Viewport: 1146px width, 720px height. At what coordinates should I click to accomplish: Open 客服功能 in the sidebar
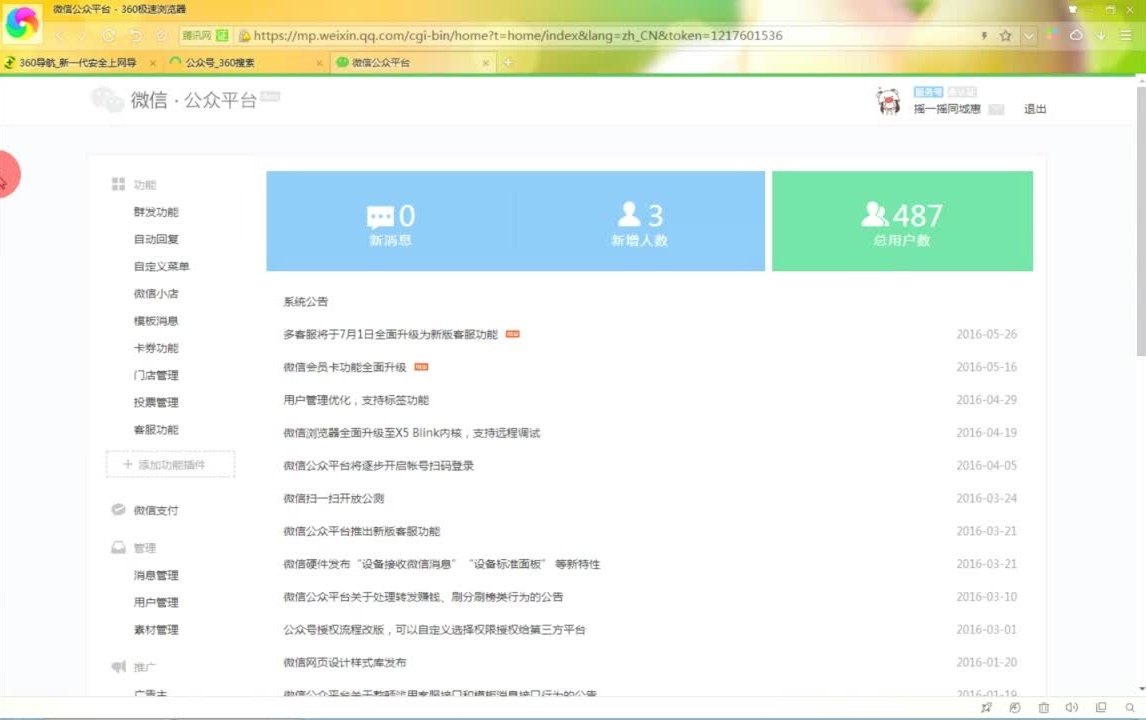click(156, 429)
